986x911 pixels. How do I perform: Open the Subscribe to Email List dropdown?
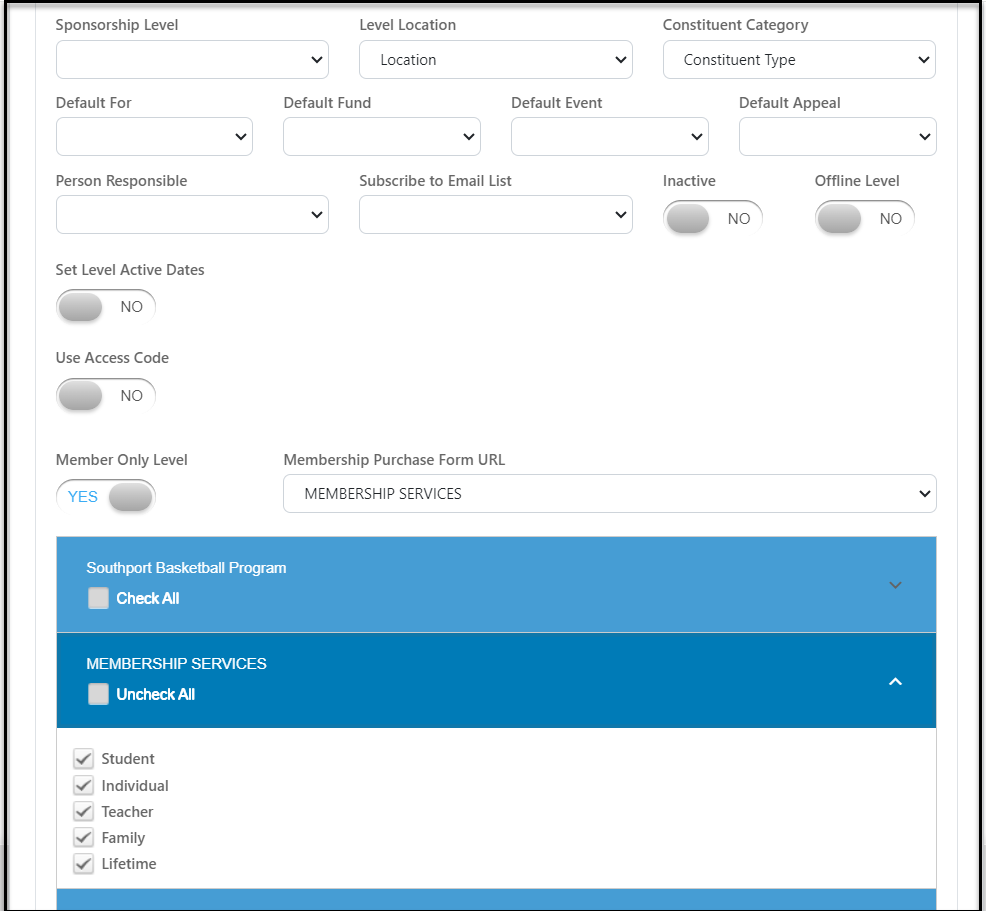pos(496,214)
